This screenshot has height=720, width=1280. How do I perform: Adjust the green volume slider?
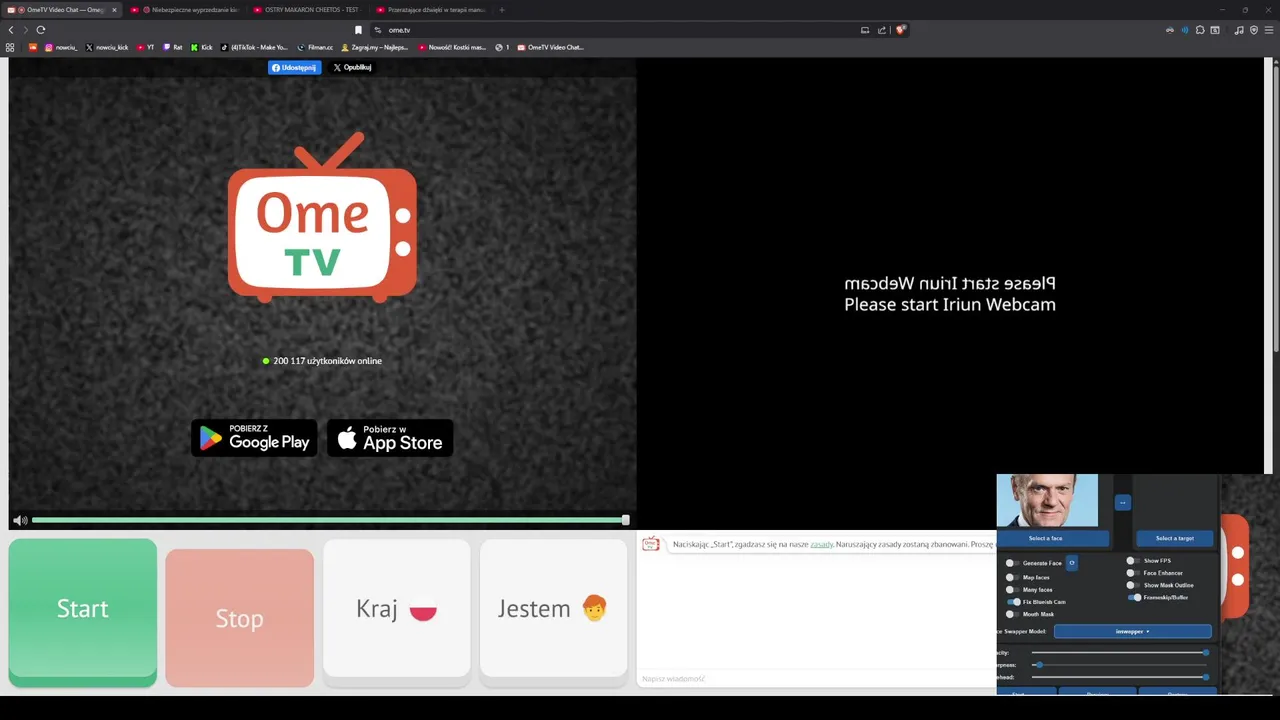click(x=328, y=520)
